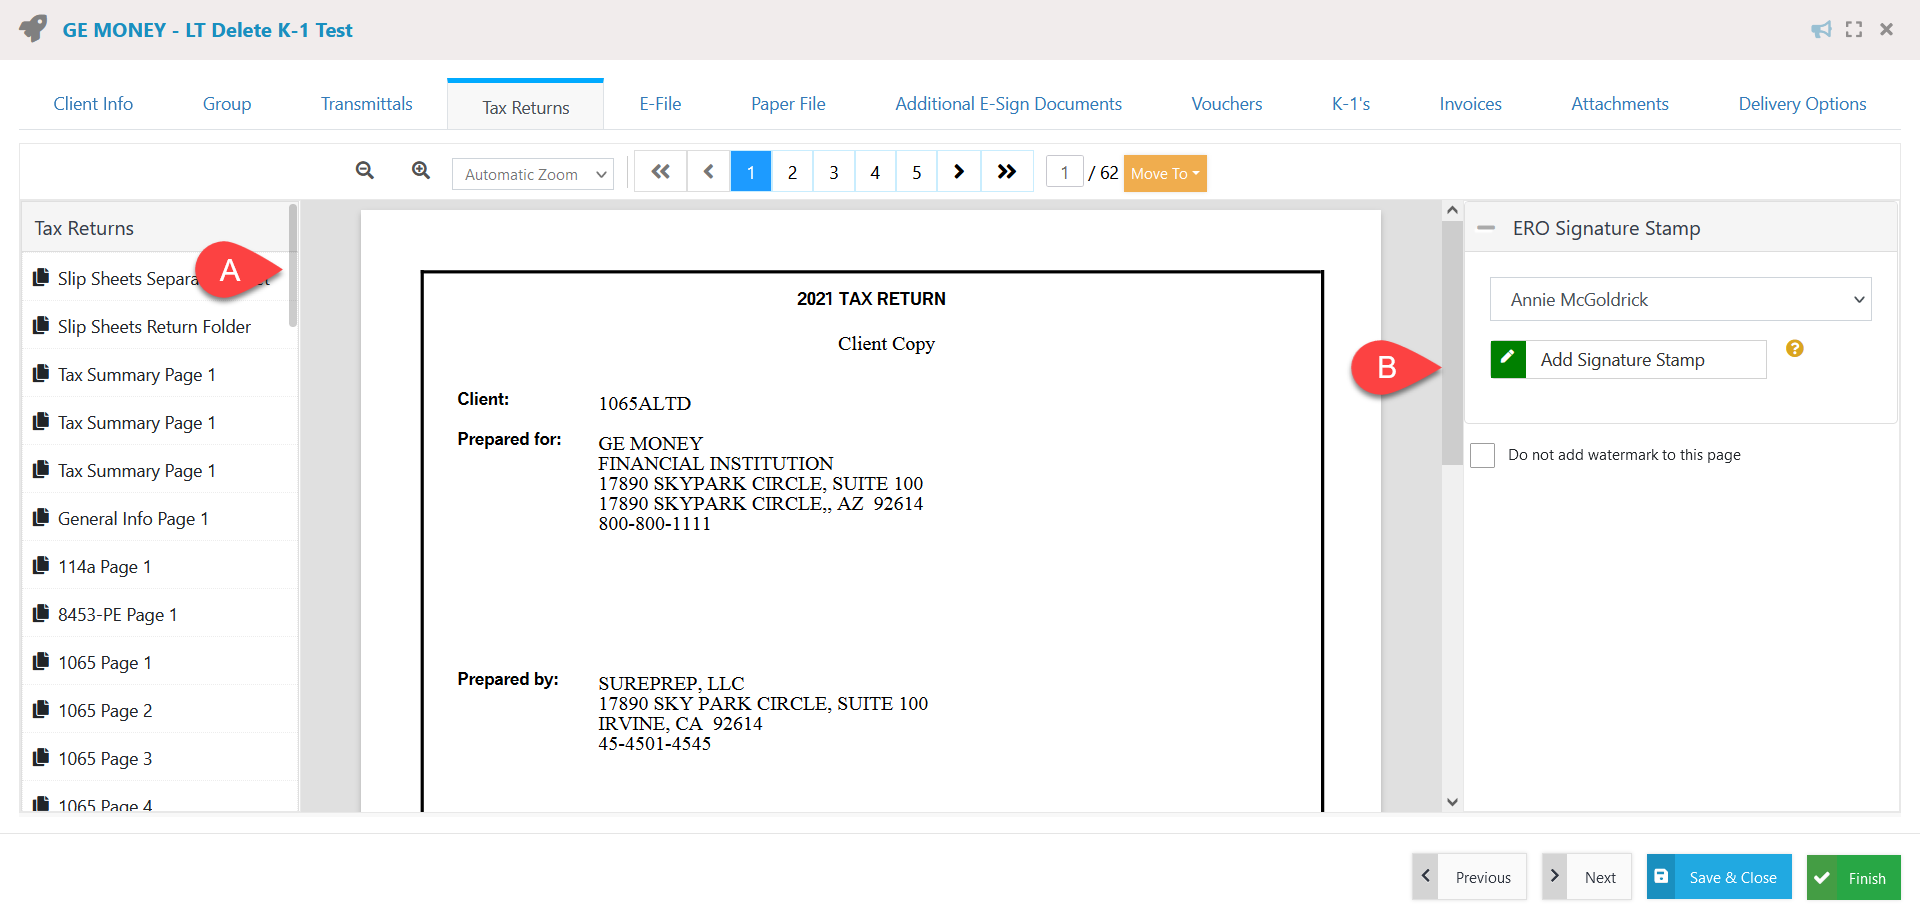This screenshot has width=1920, height=921.
Task: Click the page number input field
Action: click(x=1064, y=171)
